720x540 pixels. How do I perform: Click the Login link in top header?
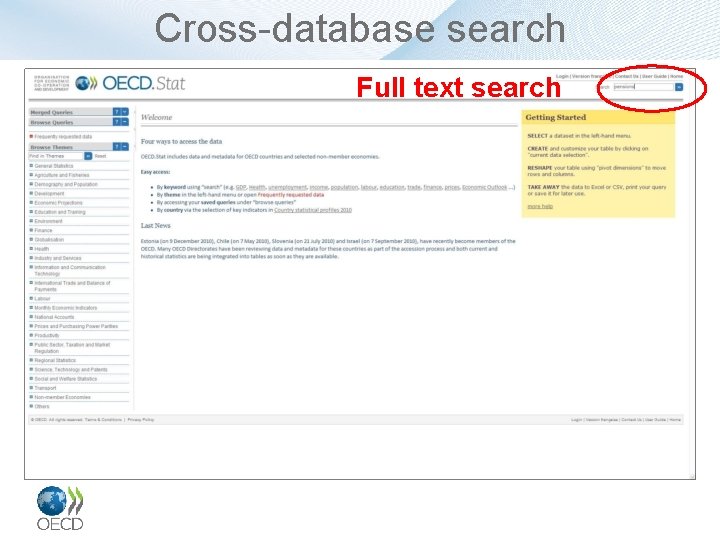coord(562,76)
